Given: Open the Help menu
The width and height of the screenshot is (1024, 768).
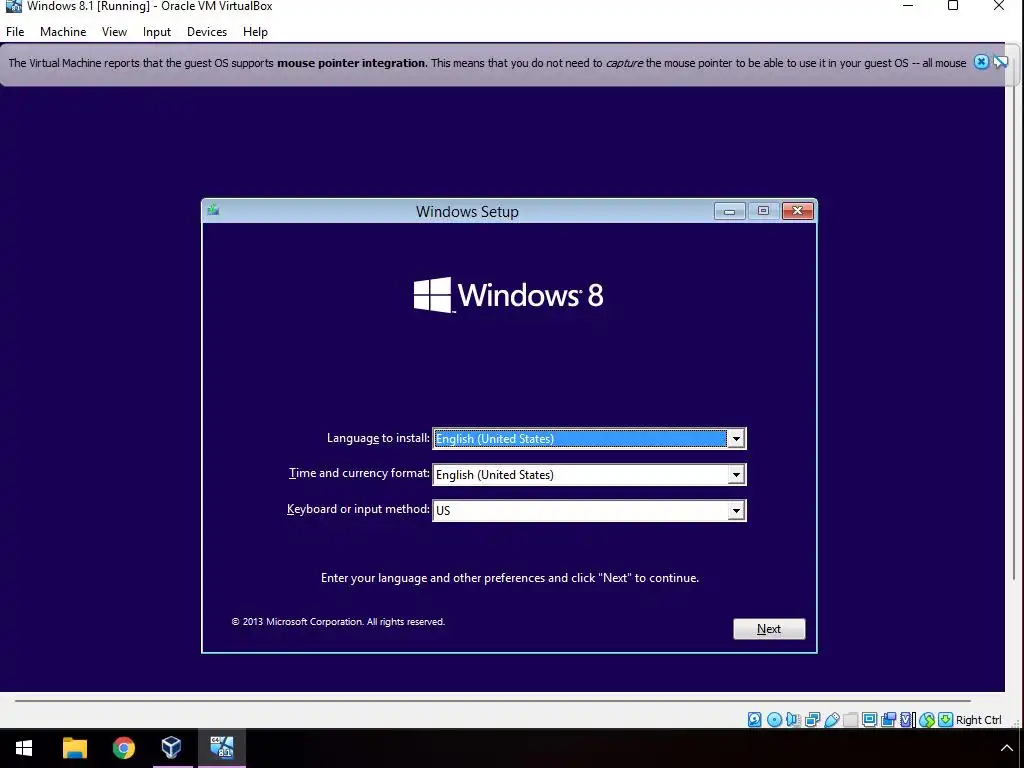Looking at the screenshot, I should tap(255, 31).
